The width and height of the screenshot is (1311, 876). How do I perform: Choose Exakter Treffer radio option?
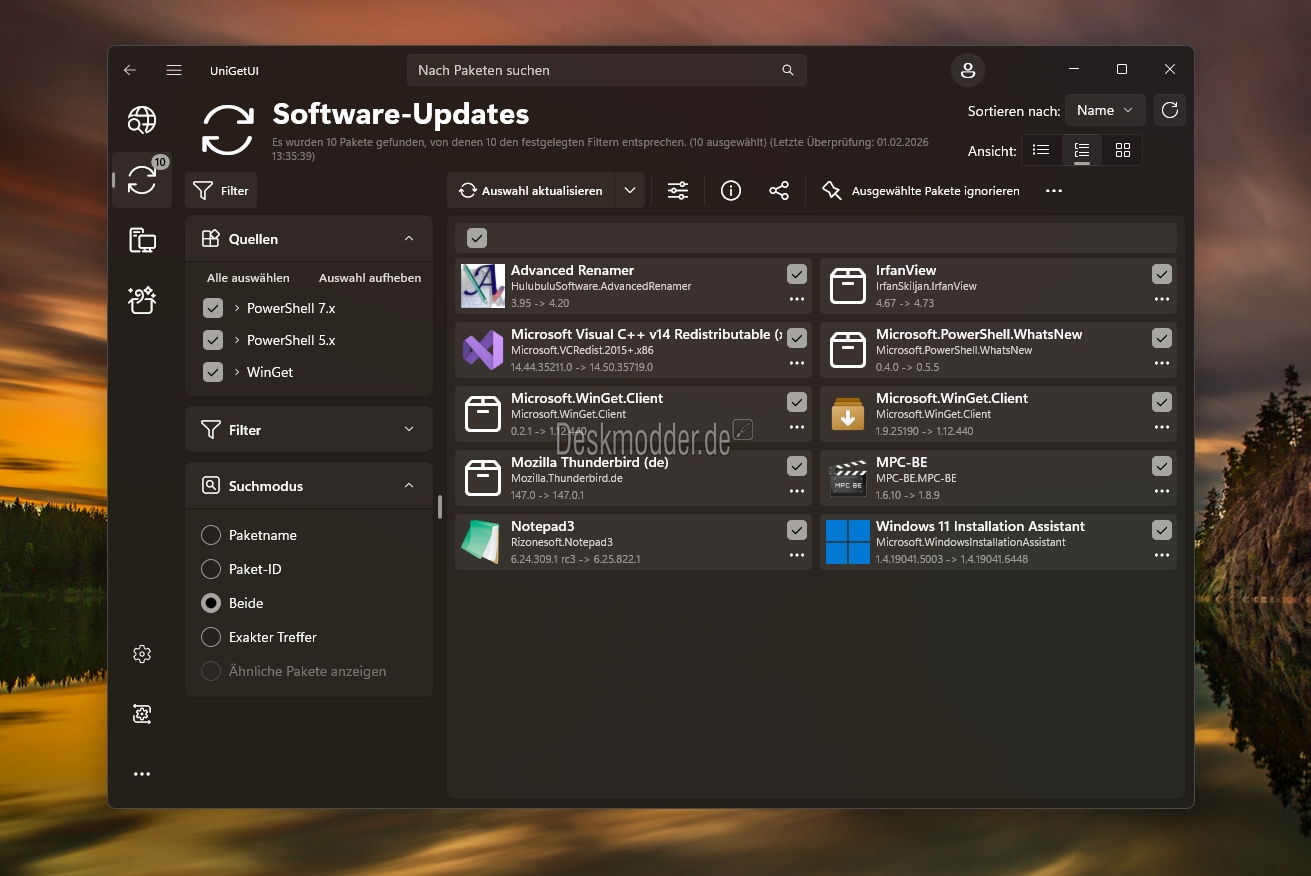coord(211,637)
